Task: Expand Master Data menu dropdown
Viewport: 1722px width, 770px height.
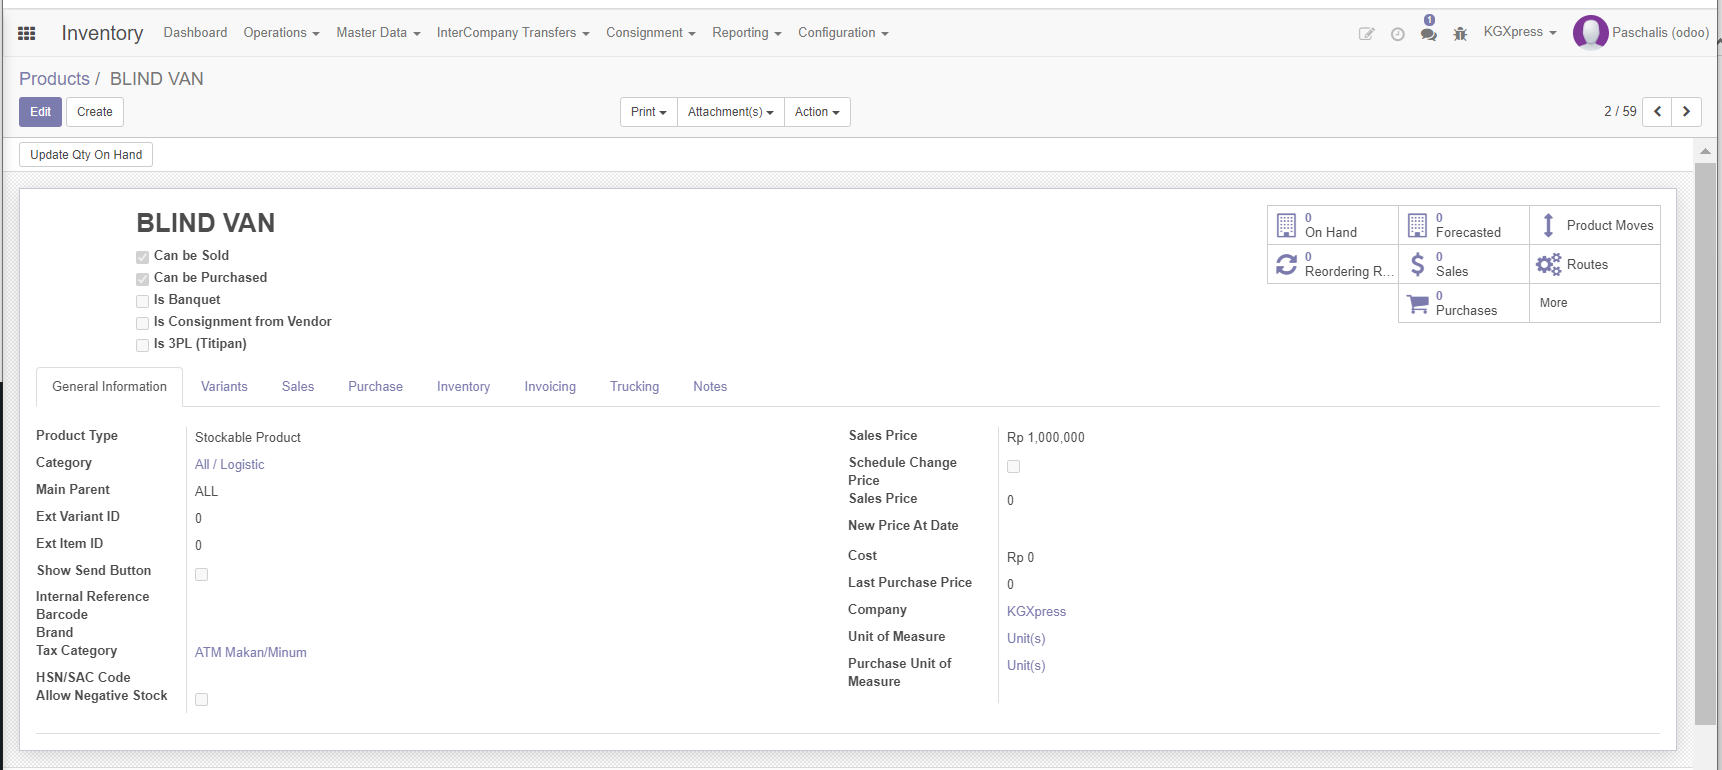Action: 378,33
